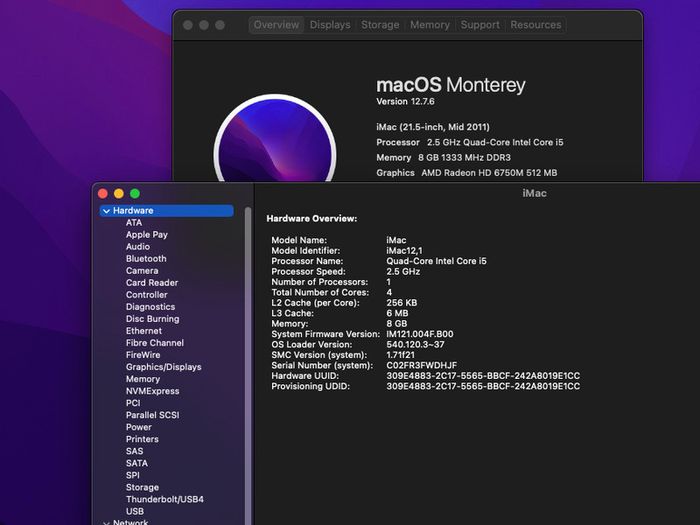Select Apple Pay in the sidebar
This screenshot has height=525, width=700.
pyautogui.click(x=146, y=234)
